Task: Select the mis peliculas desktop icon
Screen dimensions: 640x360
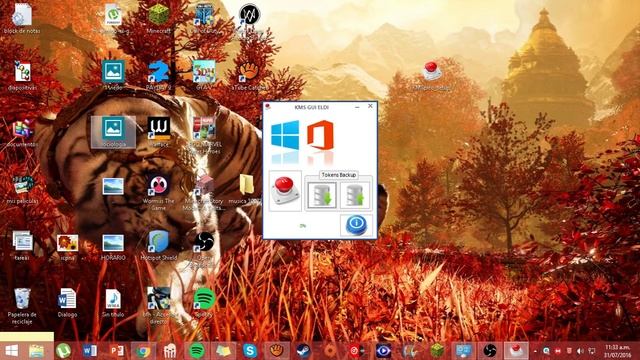Action: tap(22, 189)
